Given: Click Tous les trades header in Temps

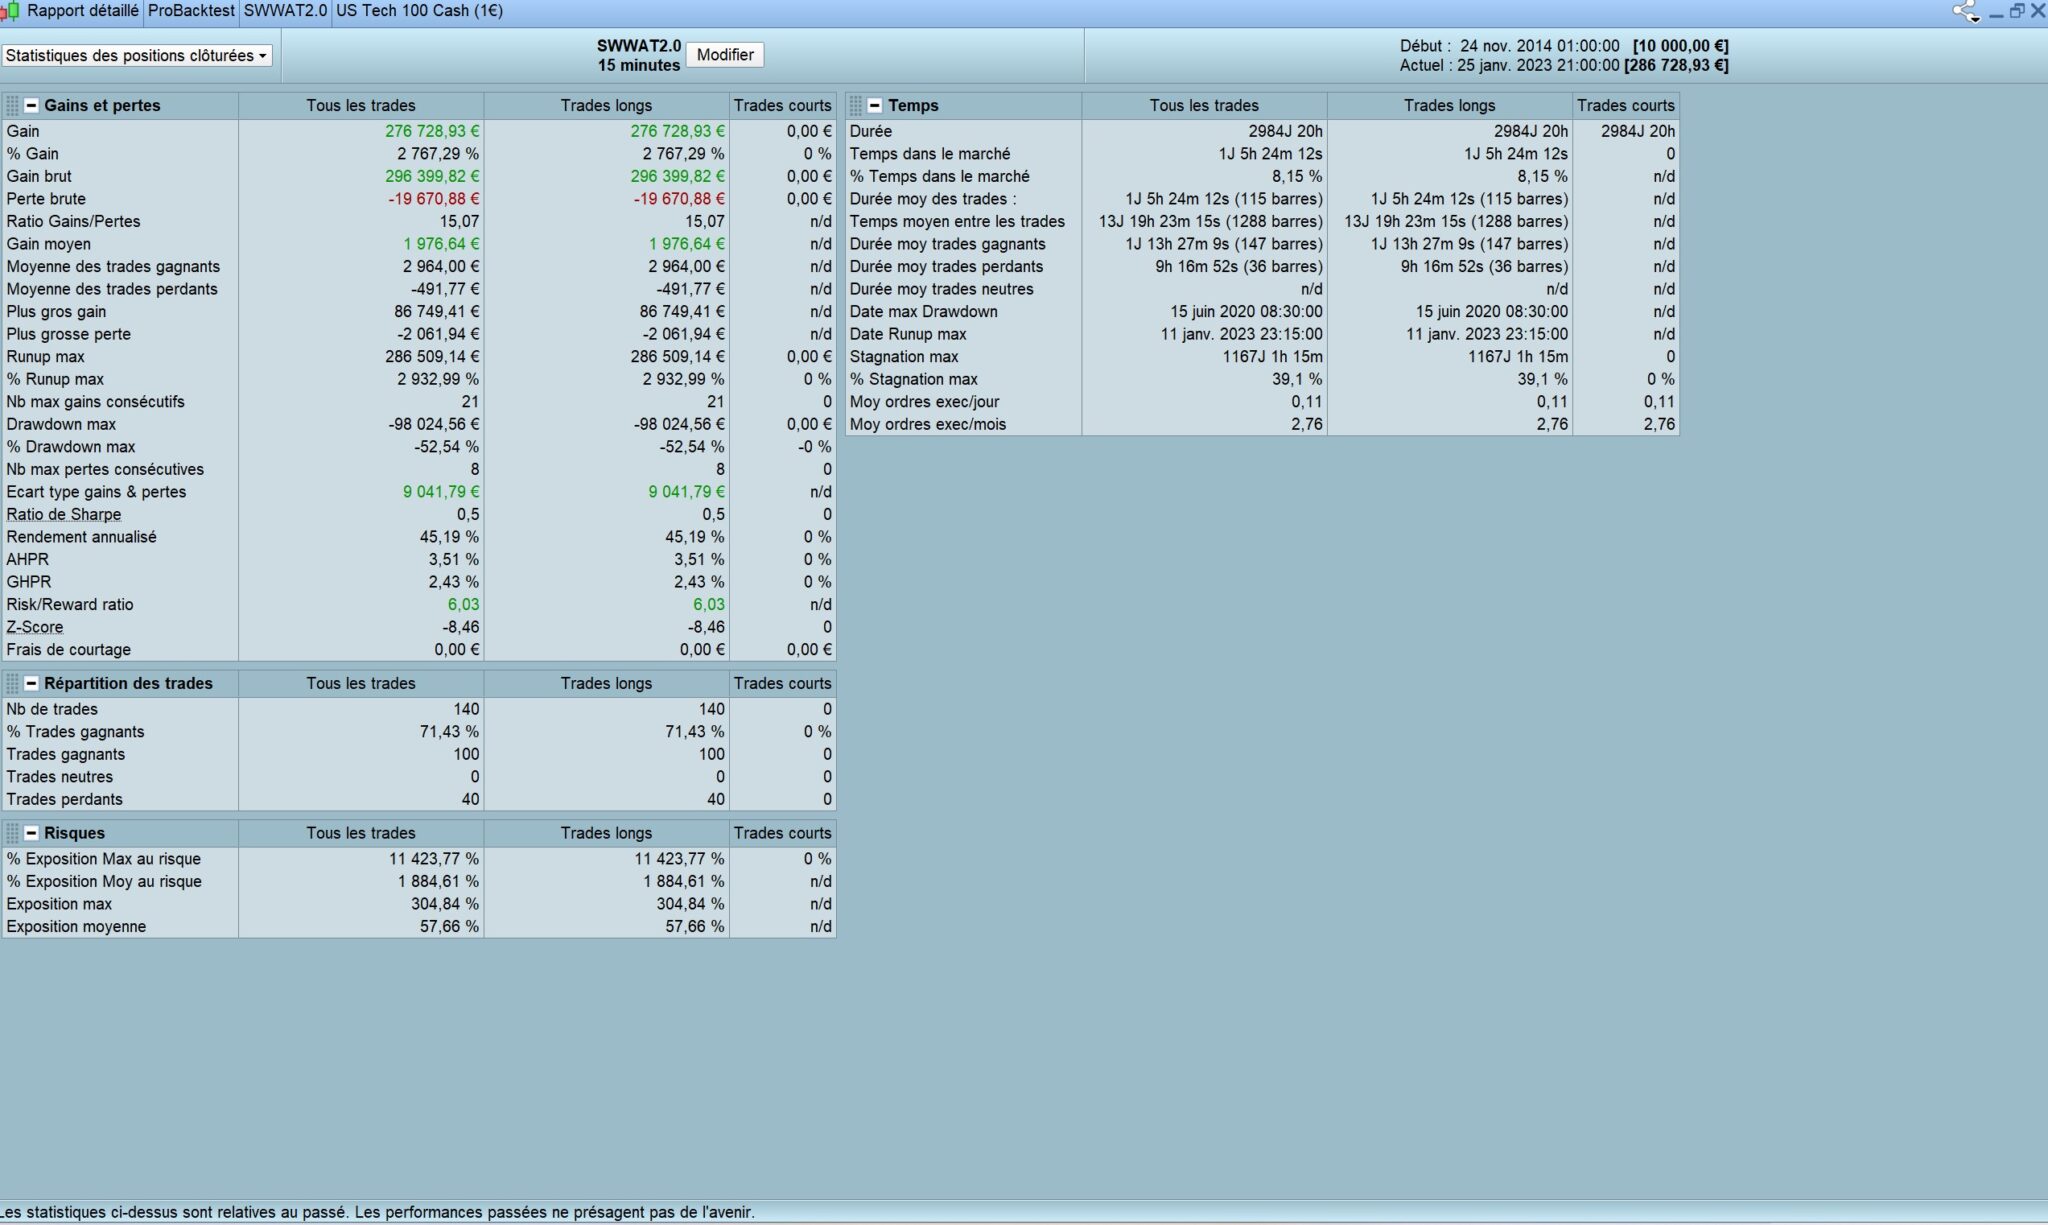Looking at the screenshot, I should point(1204,106).
